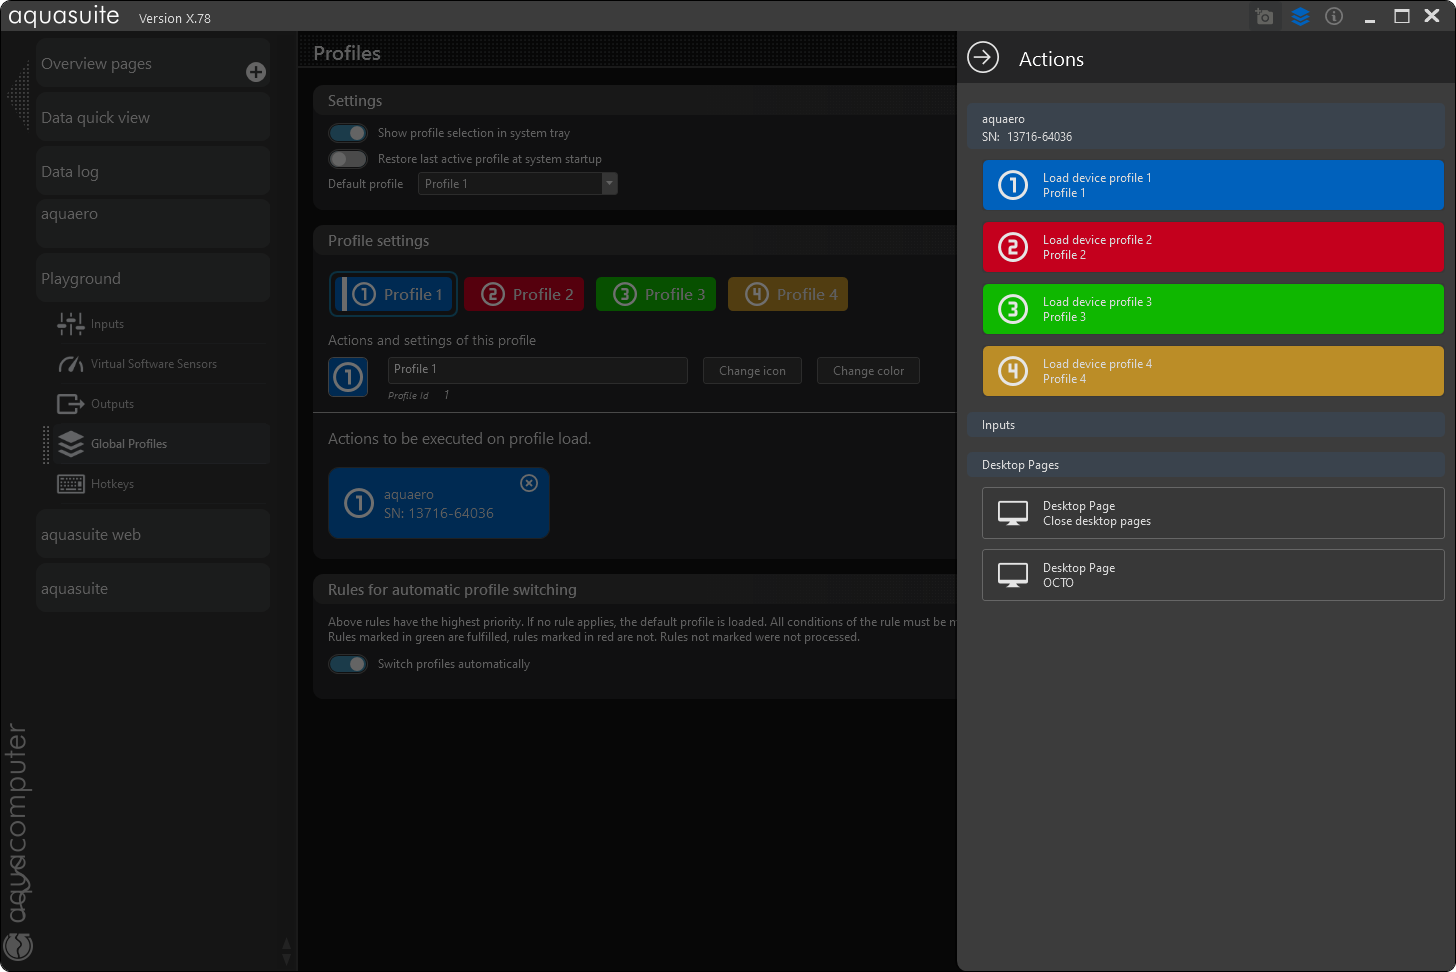
Task: Click the arrow icon beside Actions header
Action: pyautogui.click(x=983, y=58)
